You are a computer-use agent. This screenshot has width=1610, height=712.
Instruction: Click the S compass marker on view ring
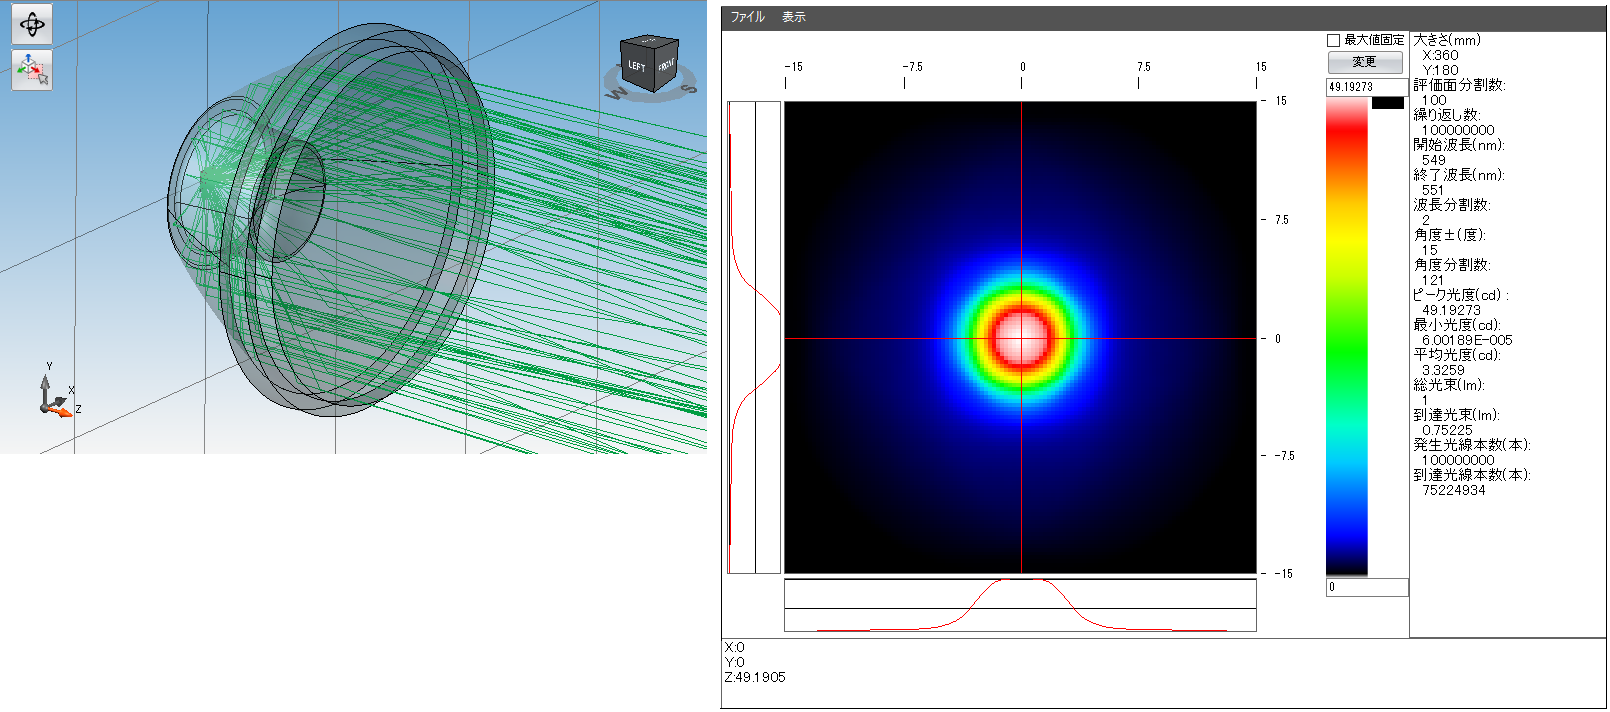(687, 89)
